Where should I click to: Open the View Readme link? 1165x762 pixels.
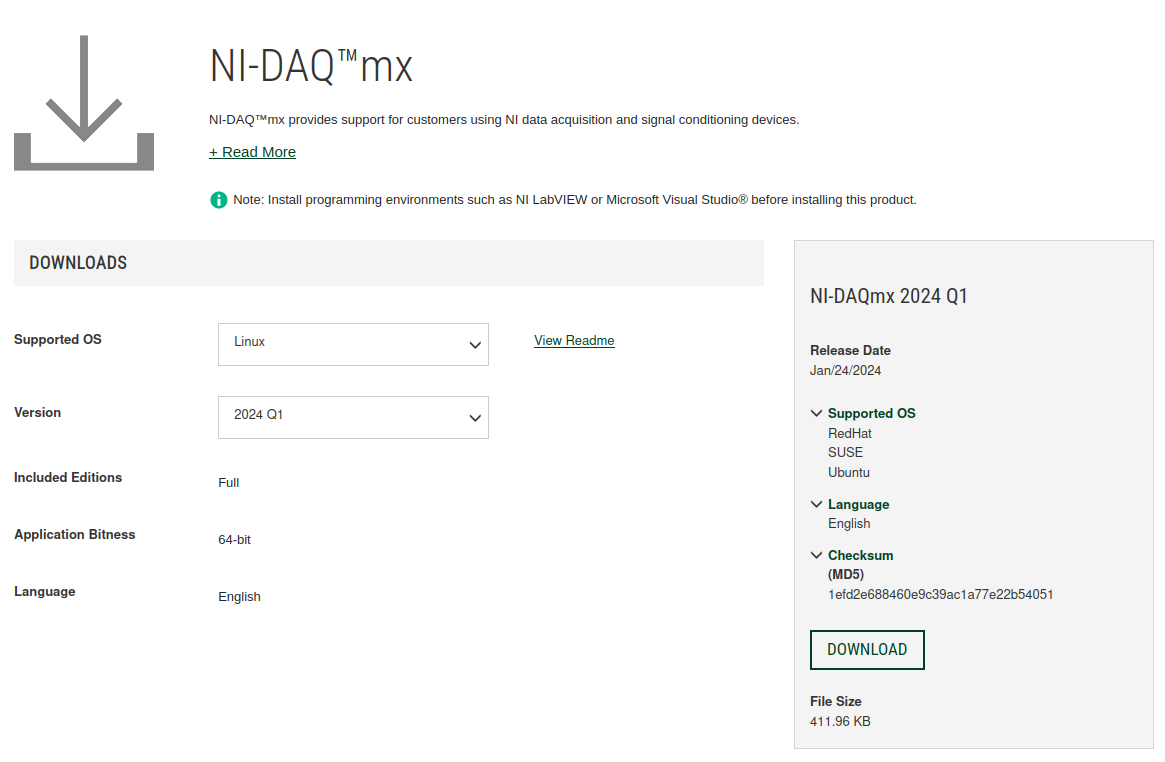[x=574, y=341]
